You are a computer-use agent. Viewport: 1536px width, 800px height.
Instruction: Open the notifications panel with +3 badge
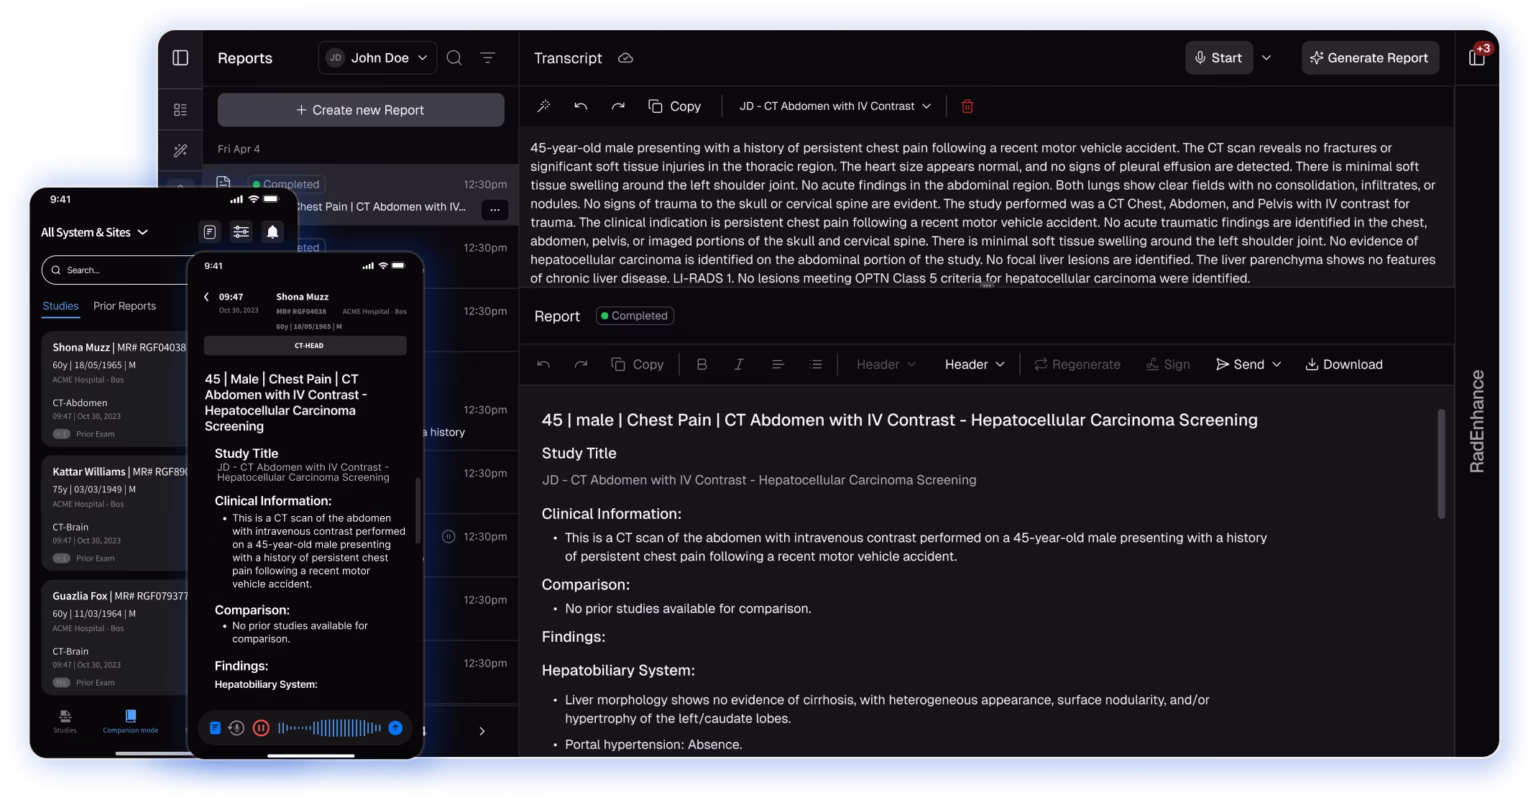pyautogui.click(x=1477, y=57)
